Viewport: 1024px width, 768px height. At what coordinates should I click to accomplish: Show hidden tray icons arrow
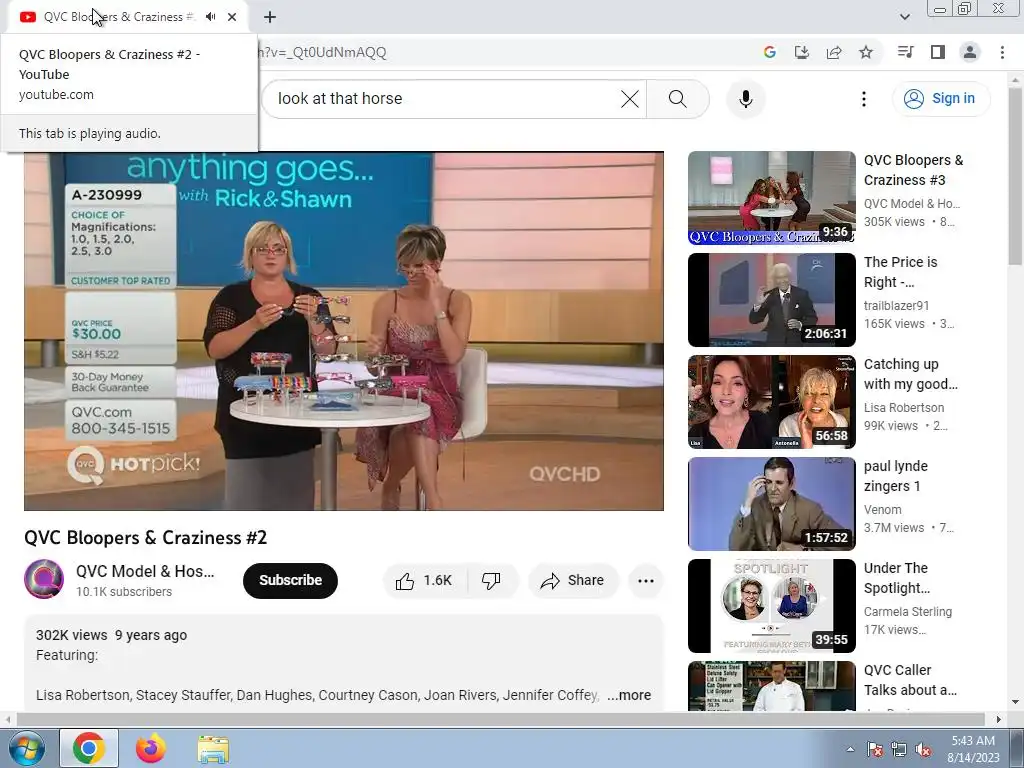850,749
